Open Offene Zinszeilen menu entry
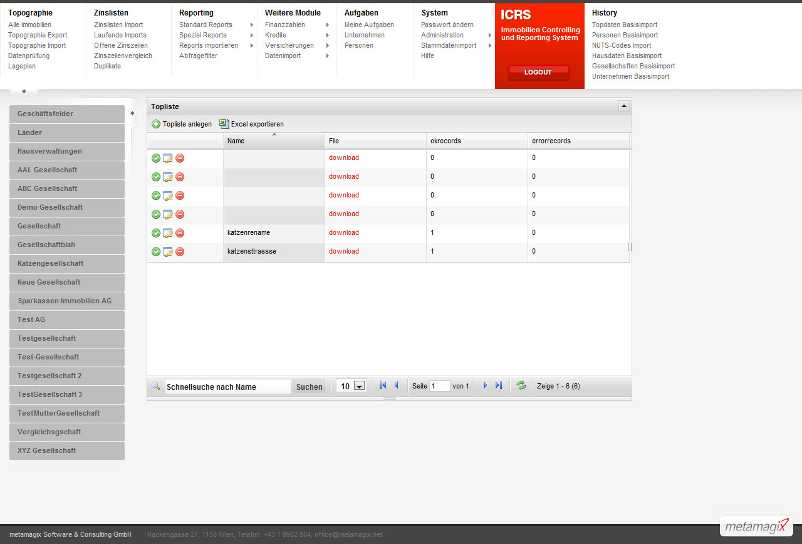This screenshot has height=544, width=802. (x=120, y=46)
